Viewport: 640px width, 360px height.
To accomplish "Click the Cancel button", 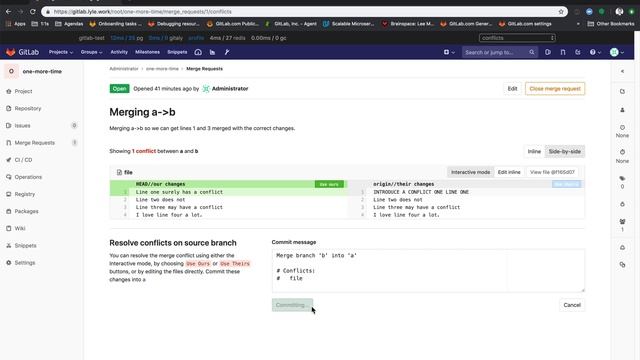I will [572, 305].
